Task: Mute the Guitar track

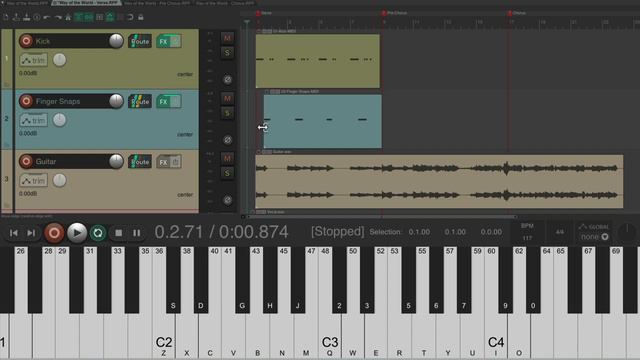Action: coord(227,158)
